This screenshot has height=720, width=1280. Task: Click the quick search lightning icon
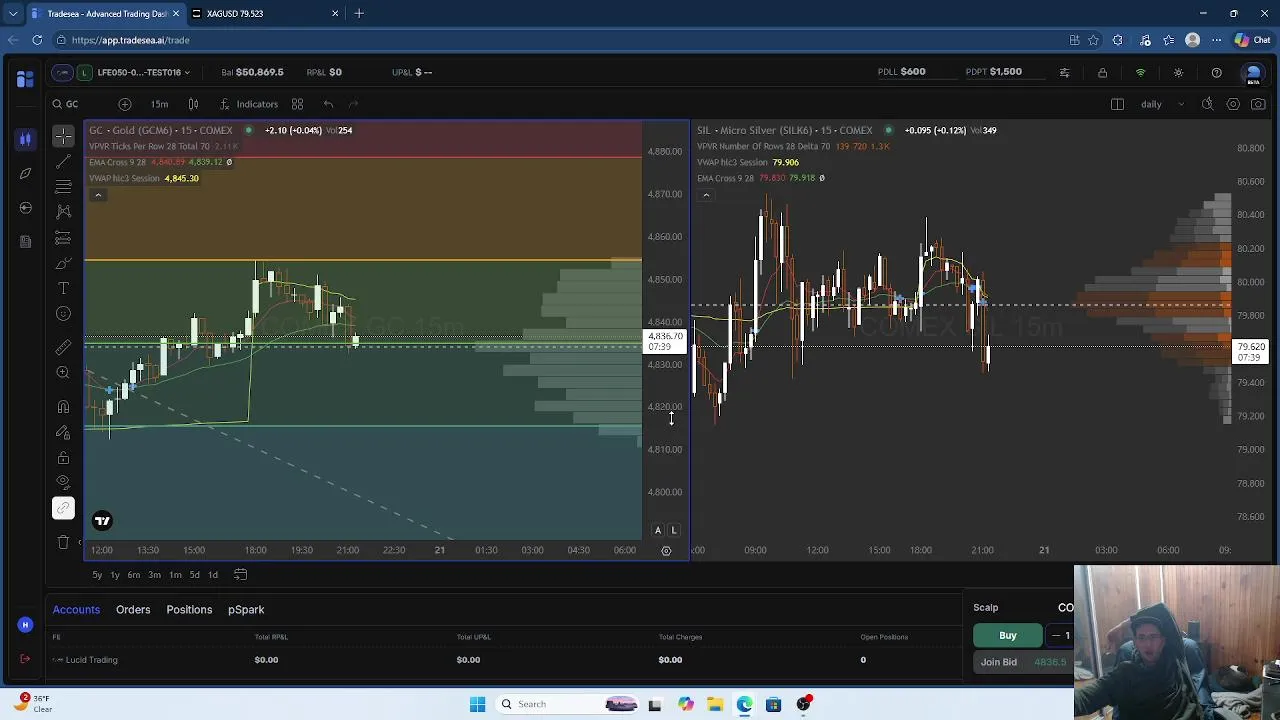1207,104
